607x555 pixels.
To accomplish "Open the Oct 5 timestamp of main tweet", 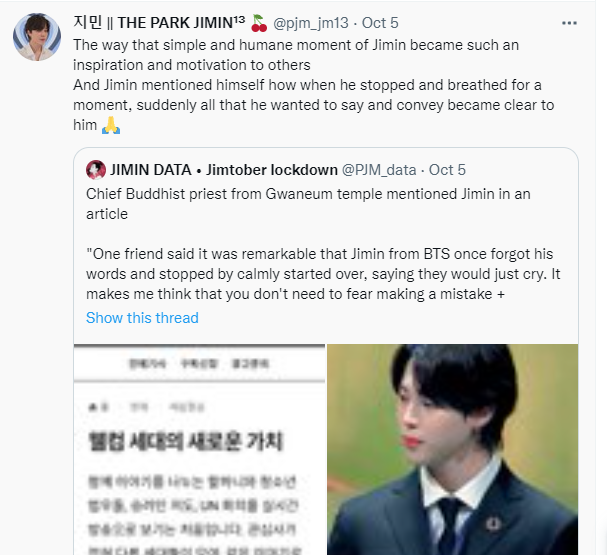I will [x=380, y=23].
